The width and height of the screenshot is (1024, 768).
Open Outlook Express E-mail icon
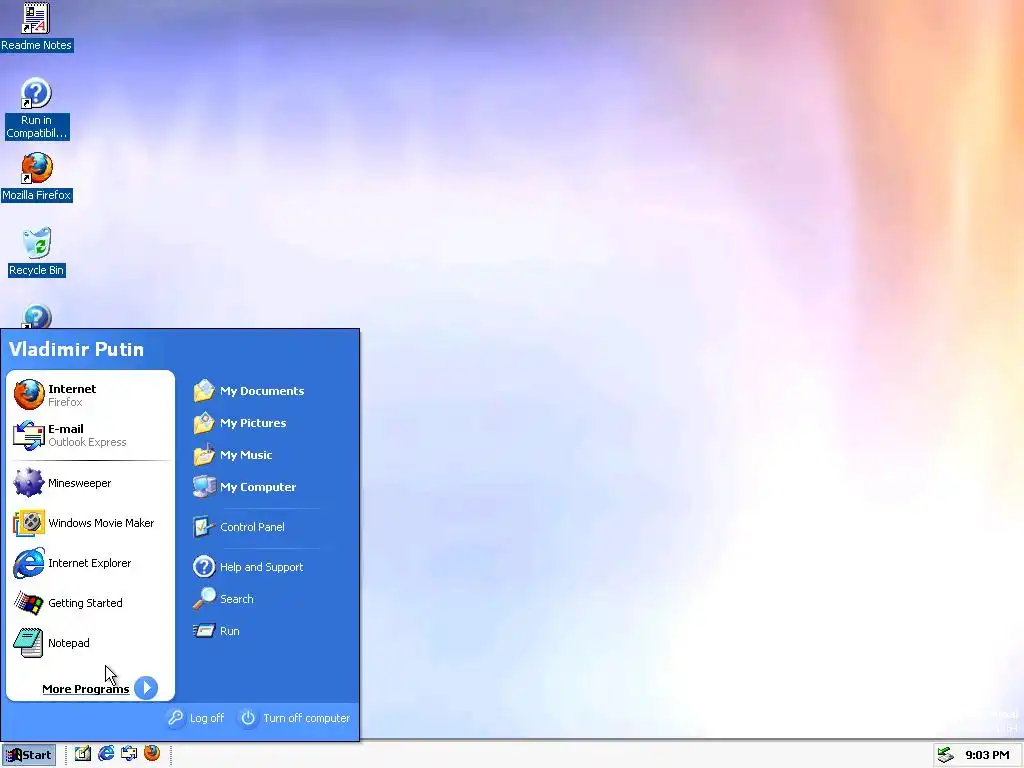coord(29,435)
